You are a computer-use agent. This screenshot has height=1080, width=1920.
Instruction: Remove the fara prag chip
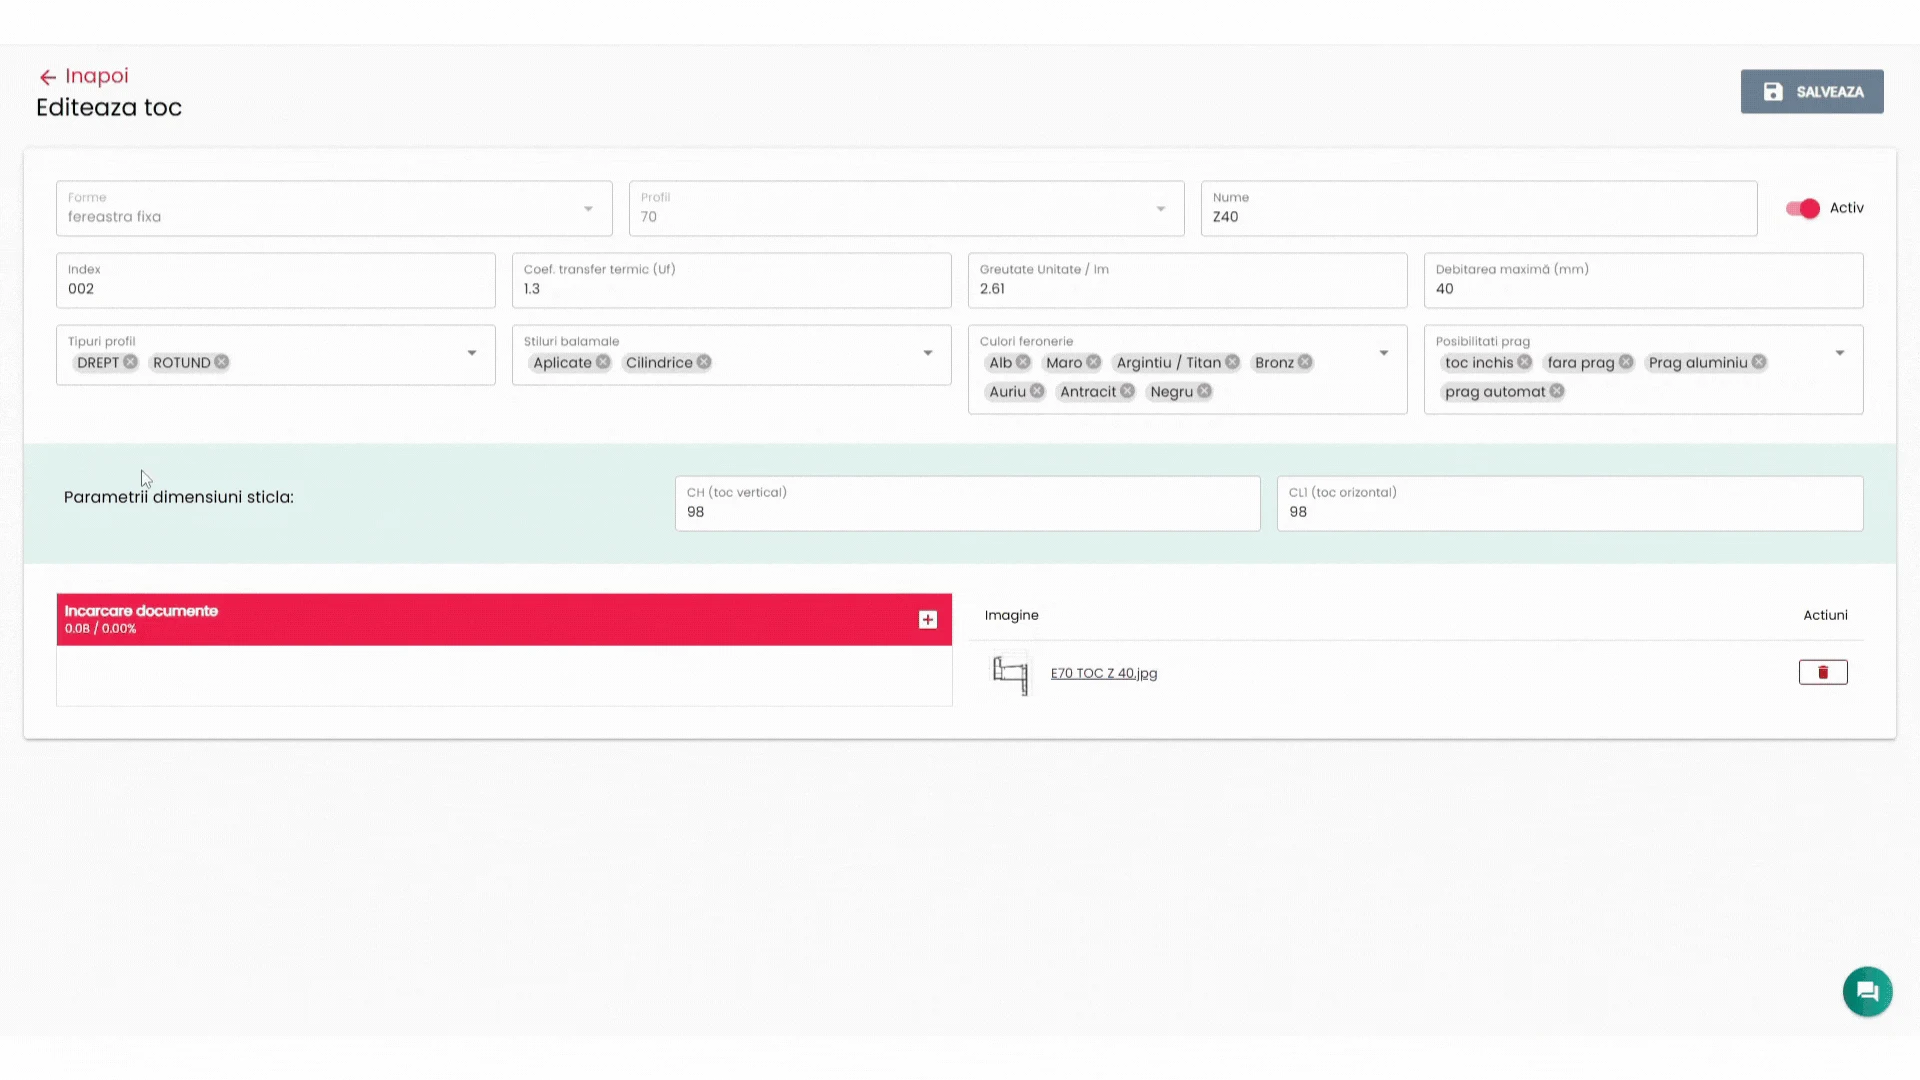point(1626,362)
